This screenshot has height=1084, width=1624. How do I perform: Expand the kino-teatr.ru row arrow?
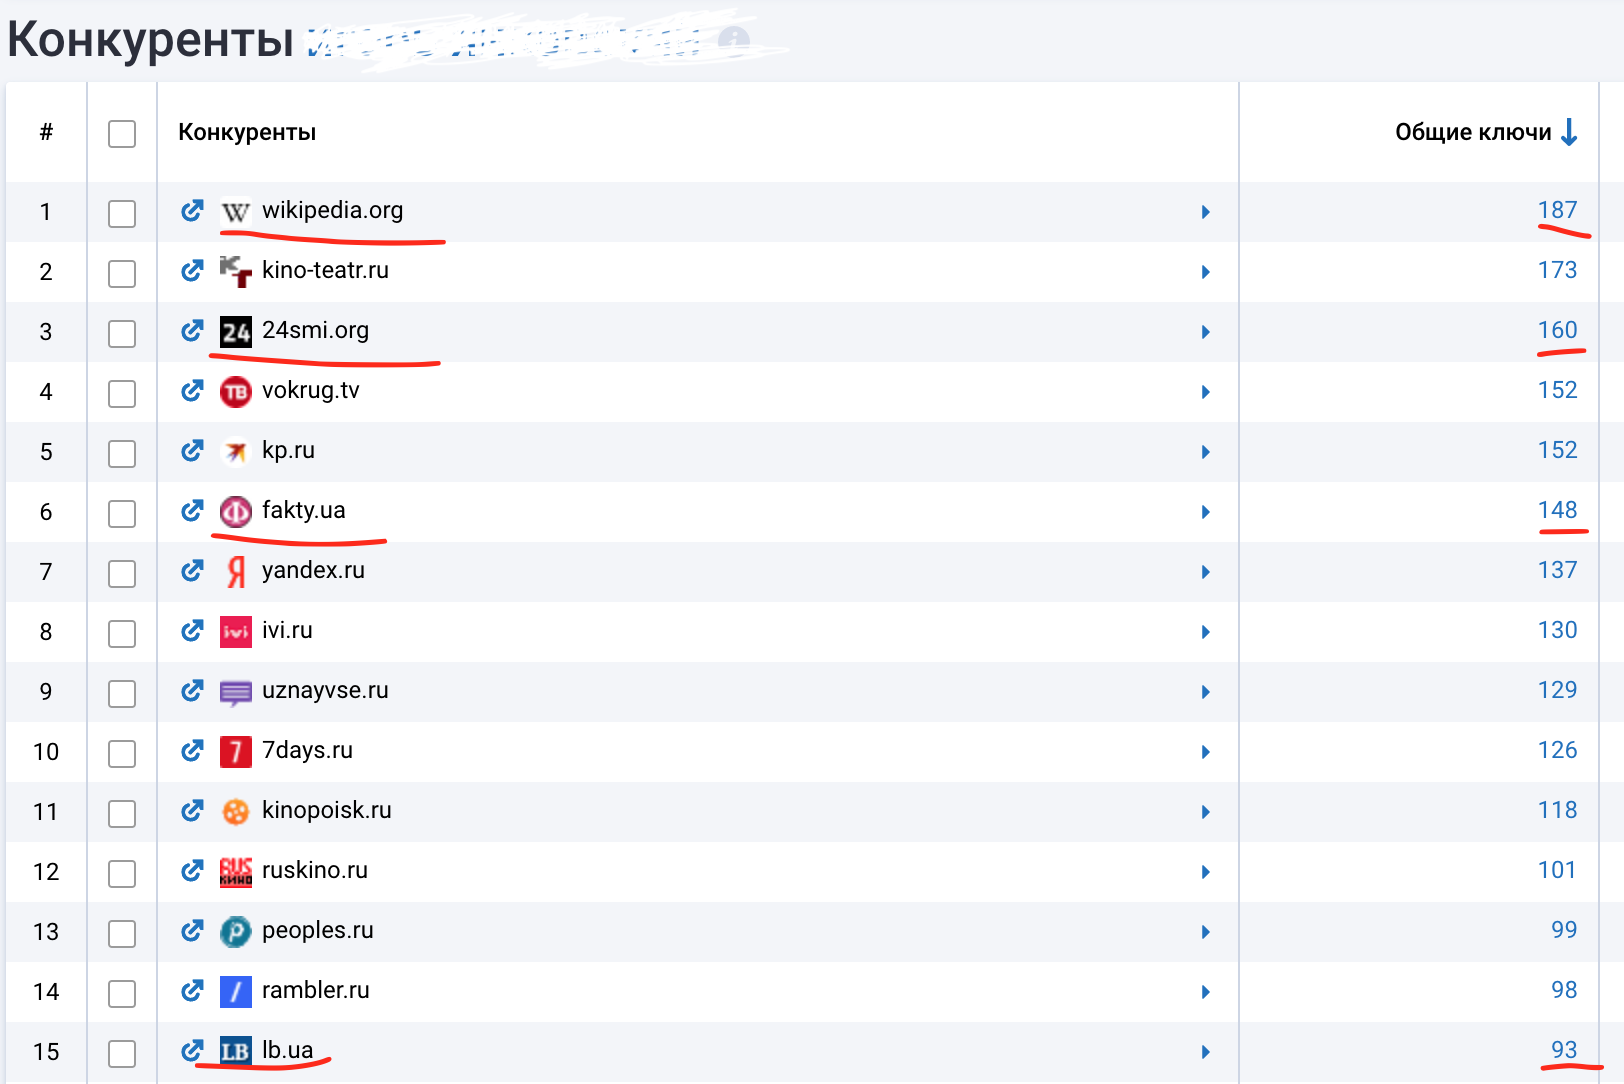pyautogui.click(x=1206, y=272)
